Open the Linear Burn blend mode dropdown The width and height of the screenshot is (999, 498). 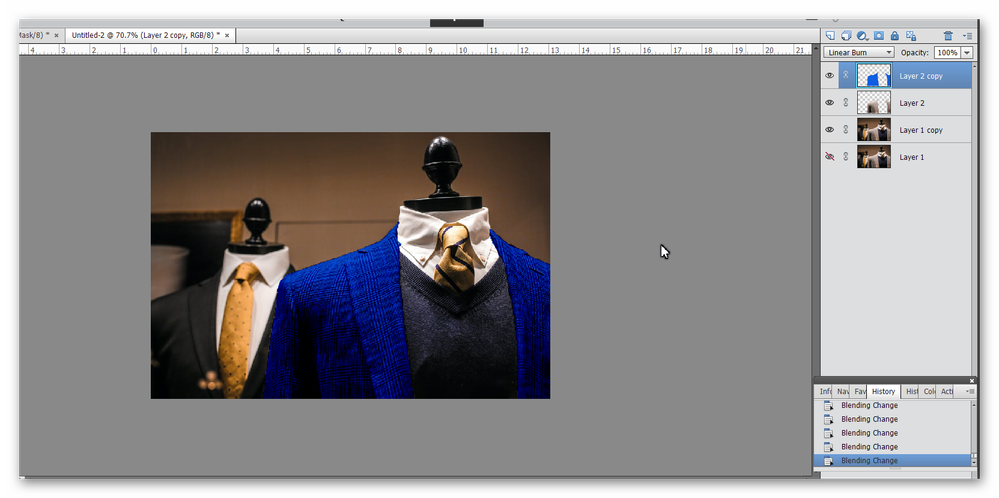[x=859, y=52]
